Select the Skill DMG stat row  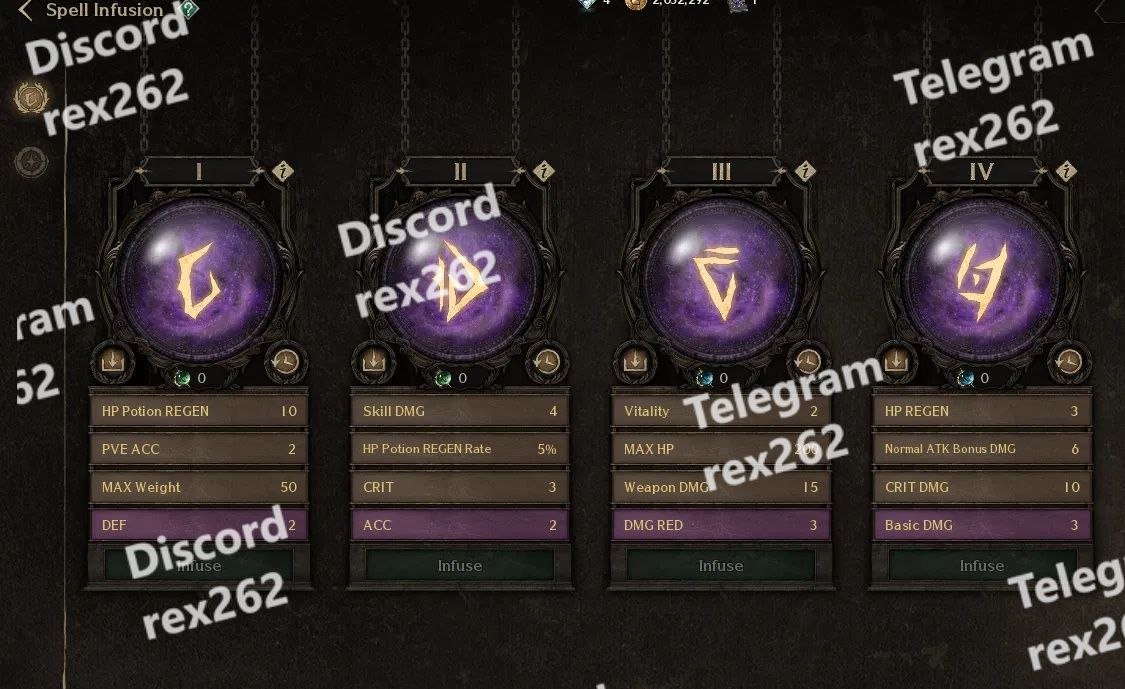460,411
